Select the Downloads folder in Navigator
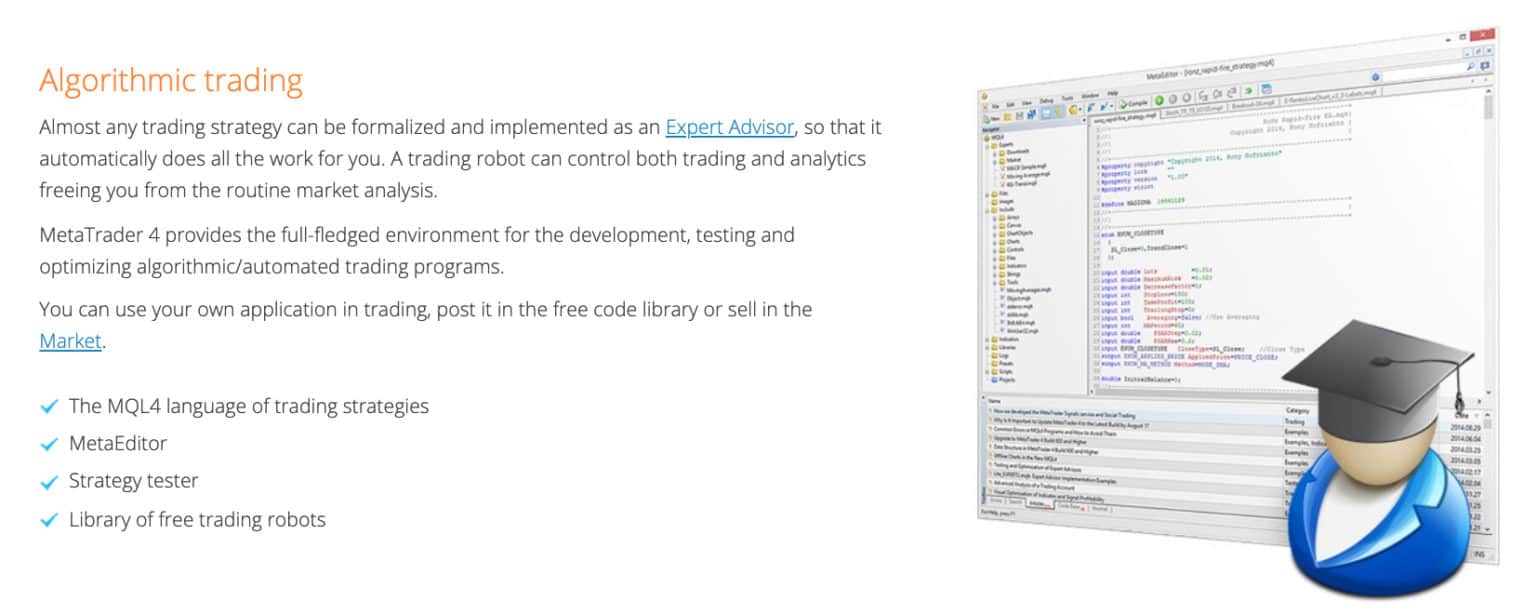1536x614 pixels. 1012,154
